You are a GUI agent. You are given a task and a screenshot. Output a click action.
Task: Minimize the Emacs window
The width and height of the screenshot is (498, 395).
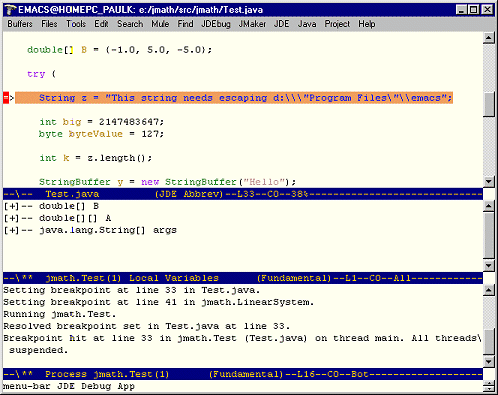pos(461,10)
